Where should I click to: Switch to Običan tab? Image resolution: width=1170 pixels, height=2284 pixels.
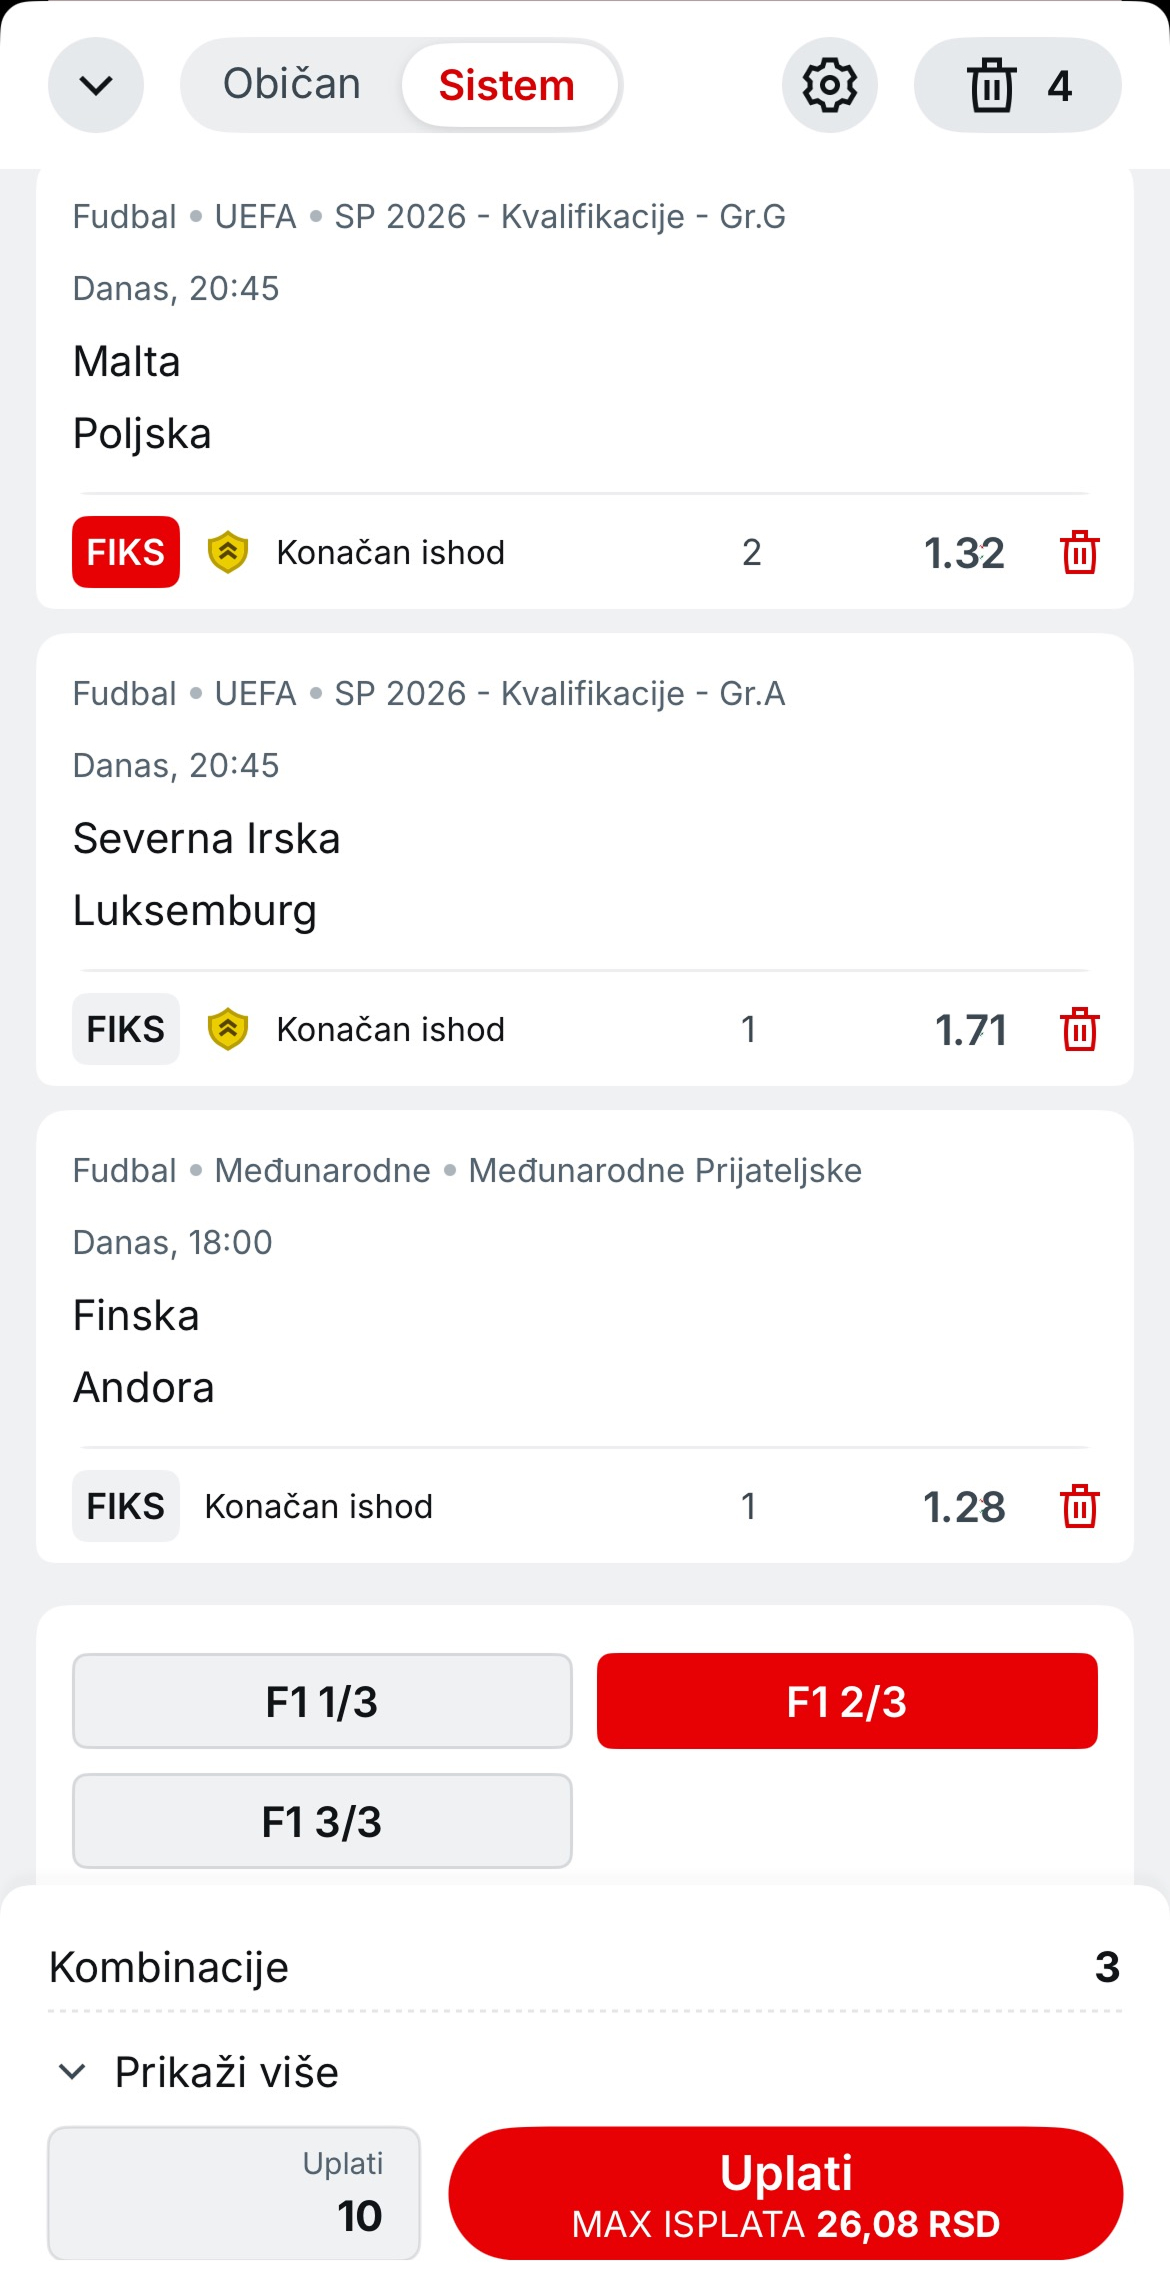[x=292, y=85]
